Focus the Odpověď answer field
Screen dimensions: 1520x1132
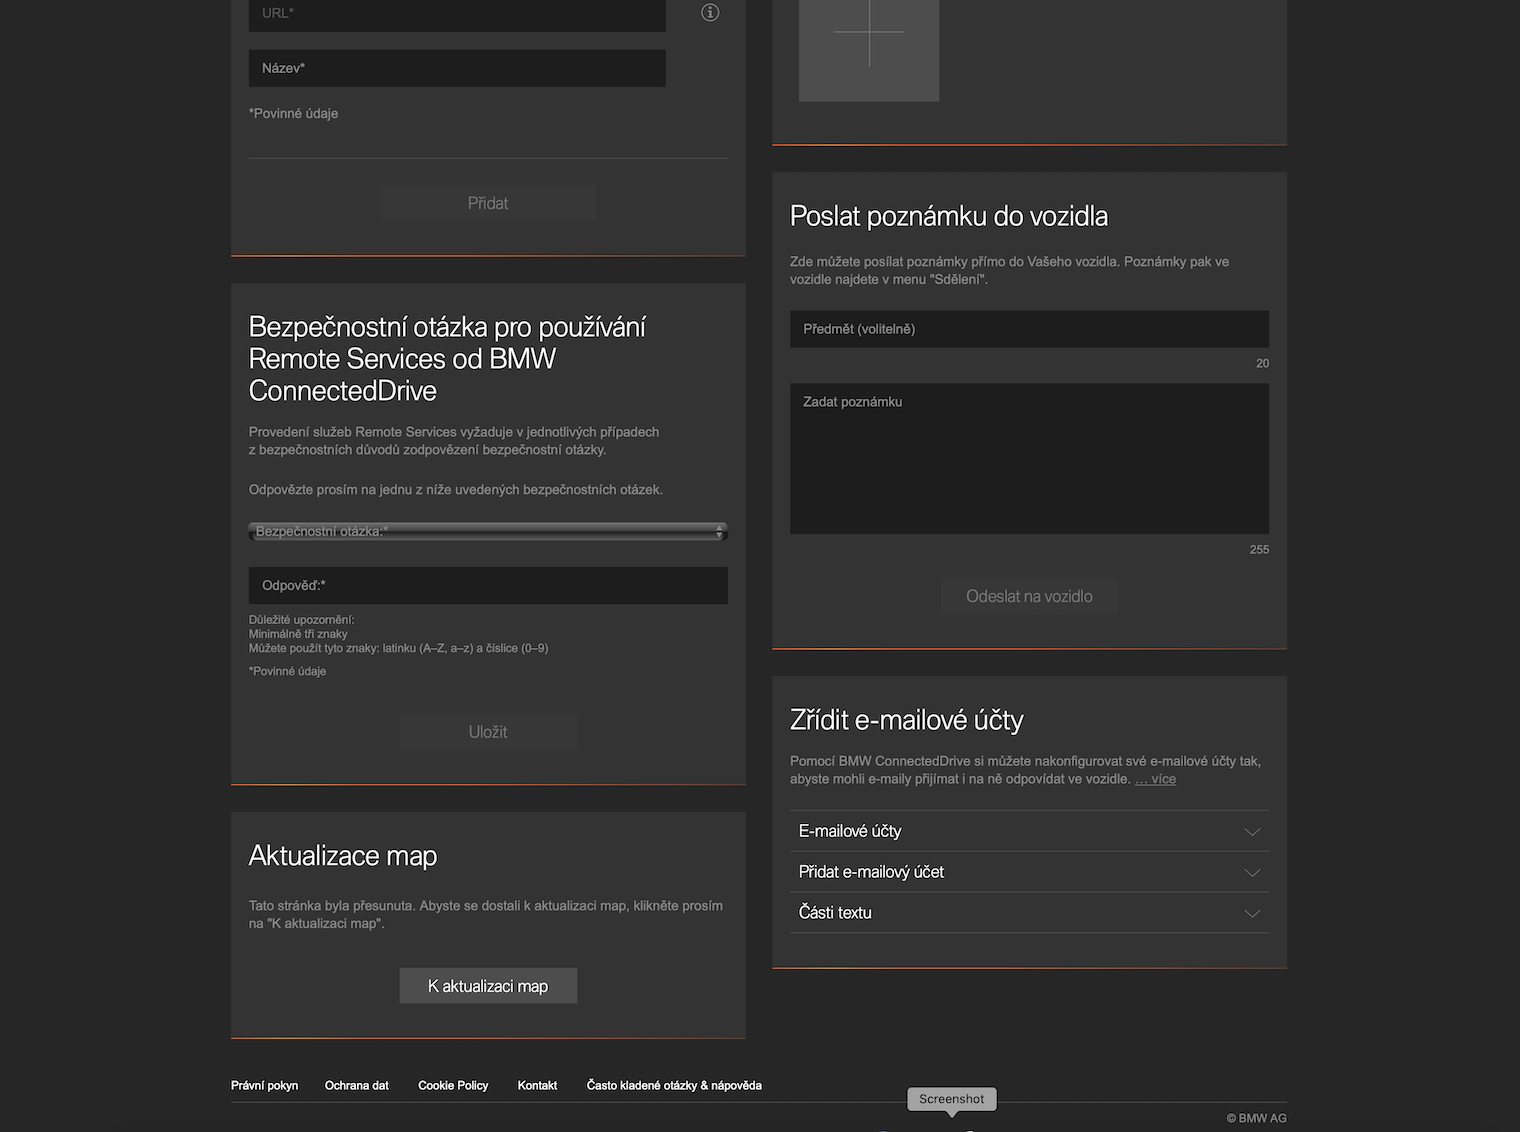click(488, 585)
